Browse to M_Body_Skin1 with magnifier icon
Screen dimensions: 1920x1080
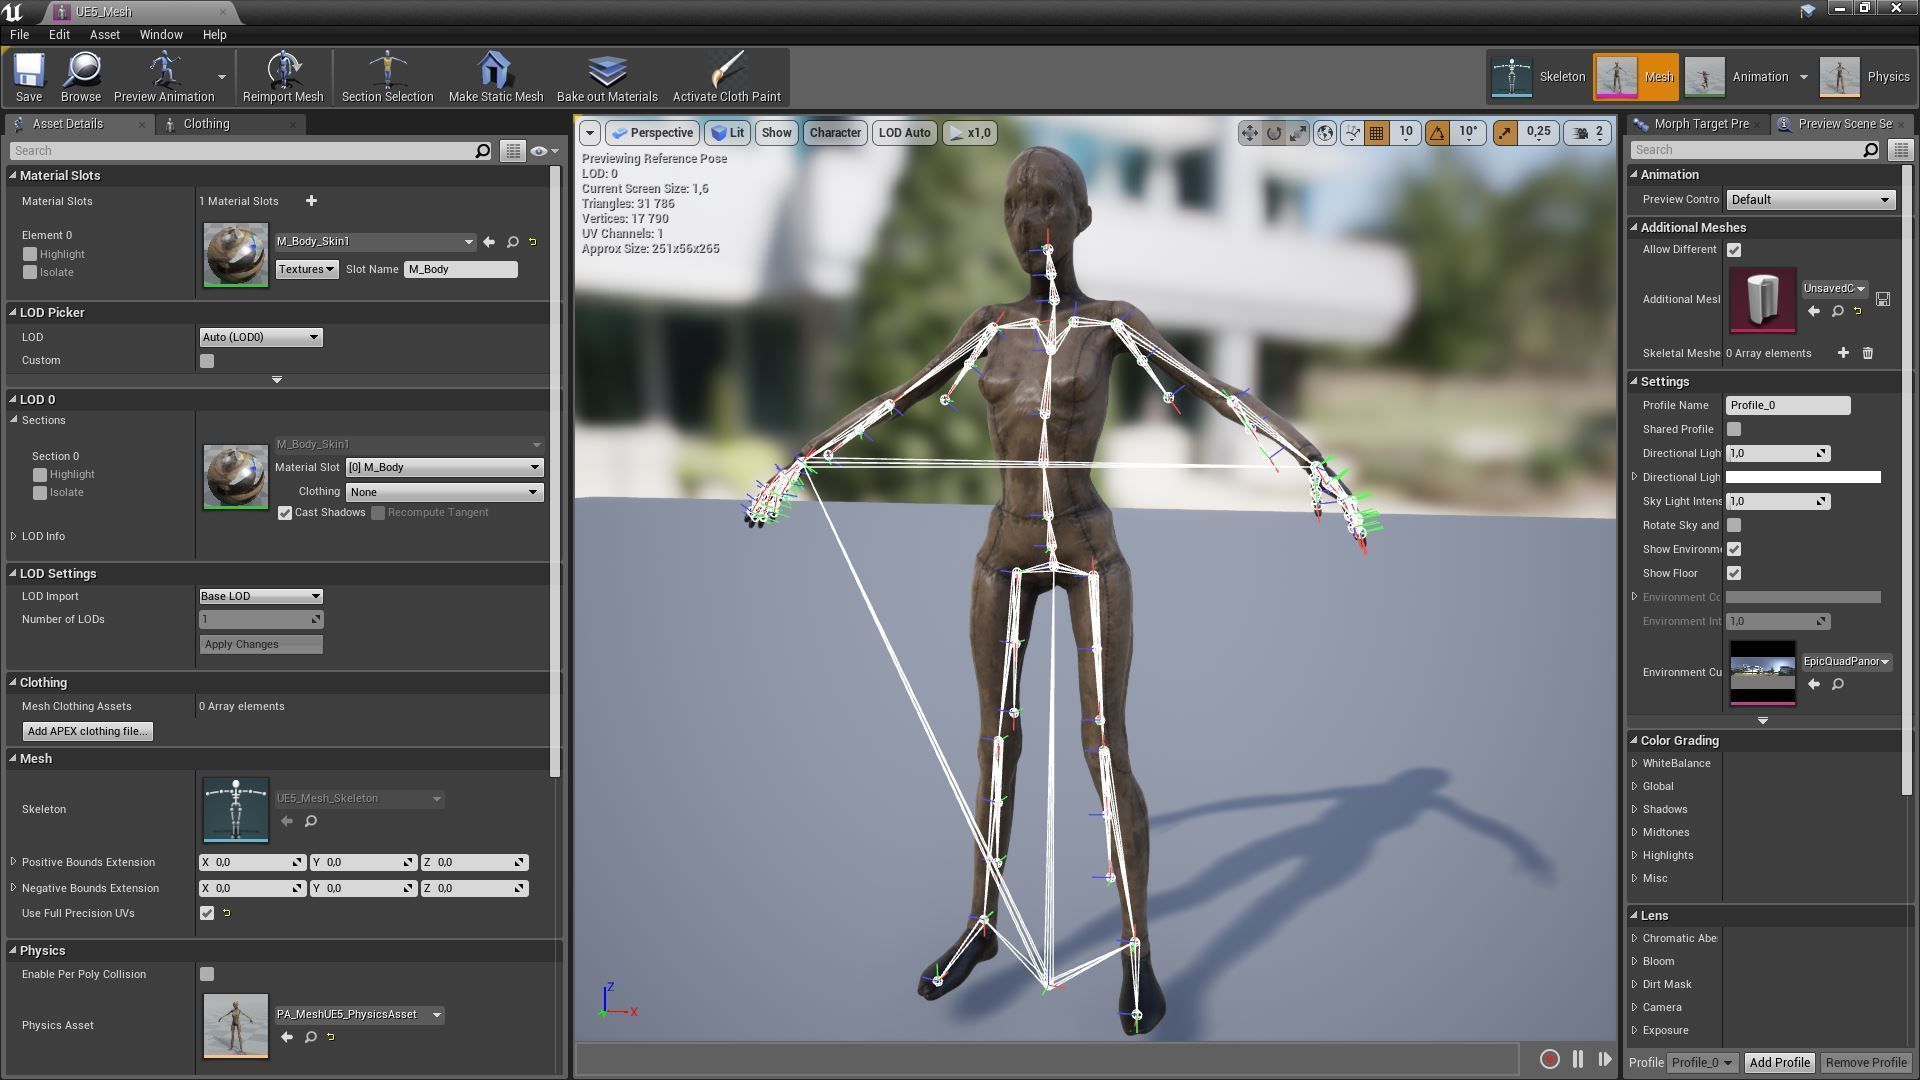pyautogui.click(x=513, y=242)
